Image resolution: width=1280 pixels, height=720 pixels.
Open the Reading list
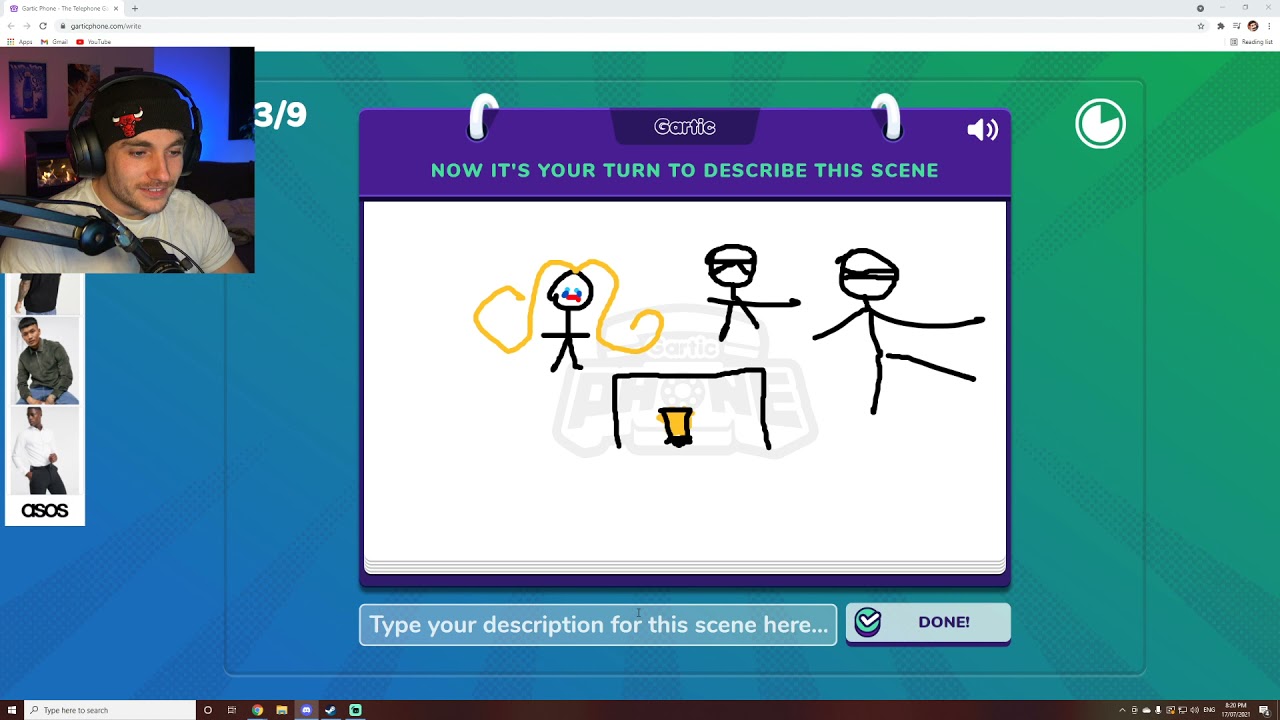[1251, 42]
